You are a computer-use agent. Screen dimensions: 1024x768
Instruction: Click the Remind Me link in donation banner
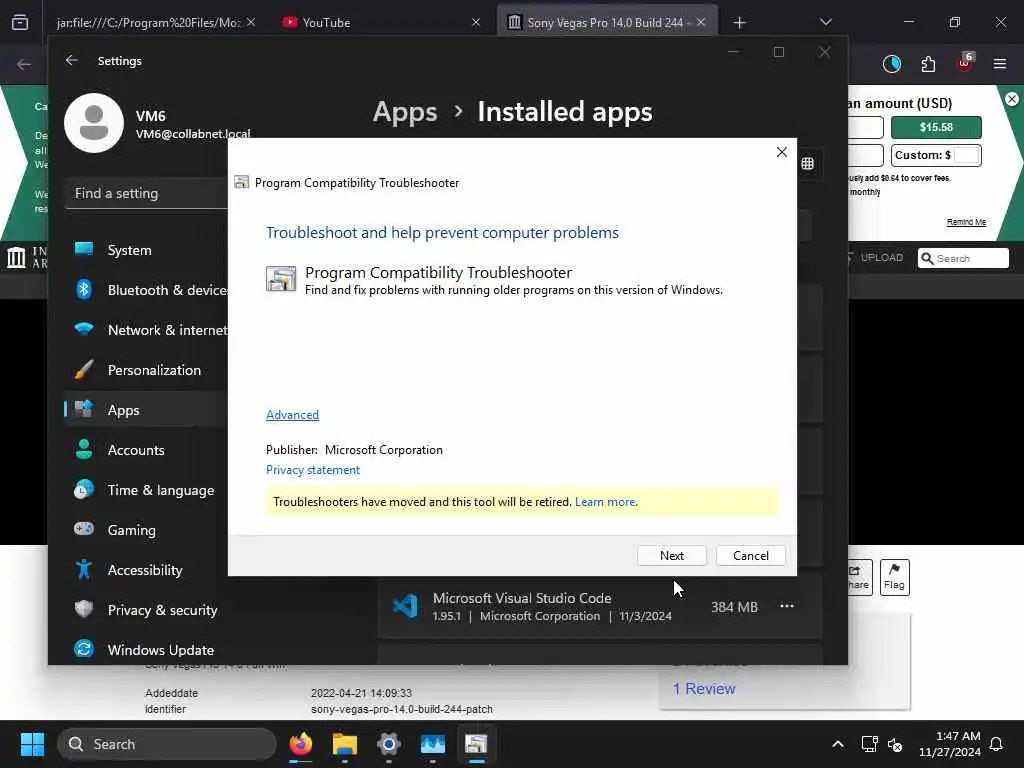(x=967, y=222)
